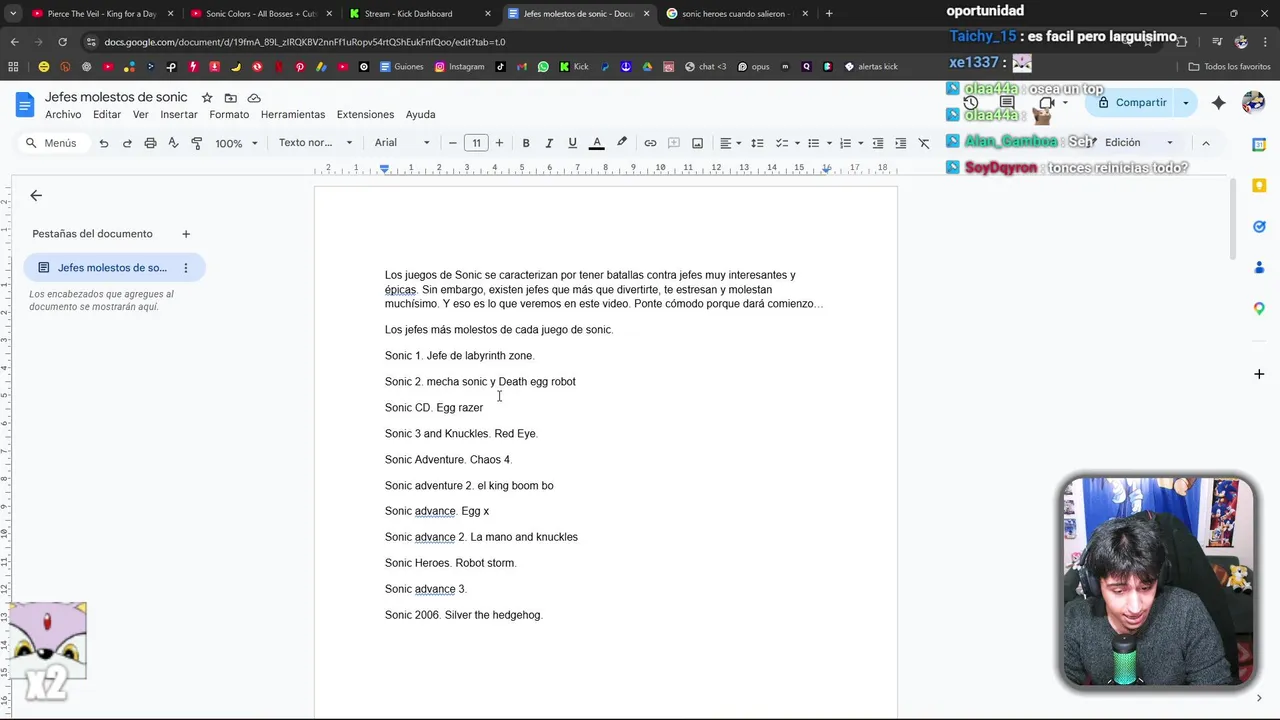Open the Google Maps side panel icon

coord(1259,309)
